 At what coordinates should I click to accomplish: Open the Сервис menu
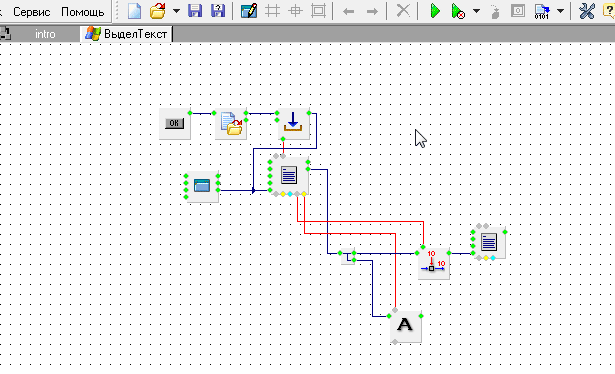(32, 12)
